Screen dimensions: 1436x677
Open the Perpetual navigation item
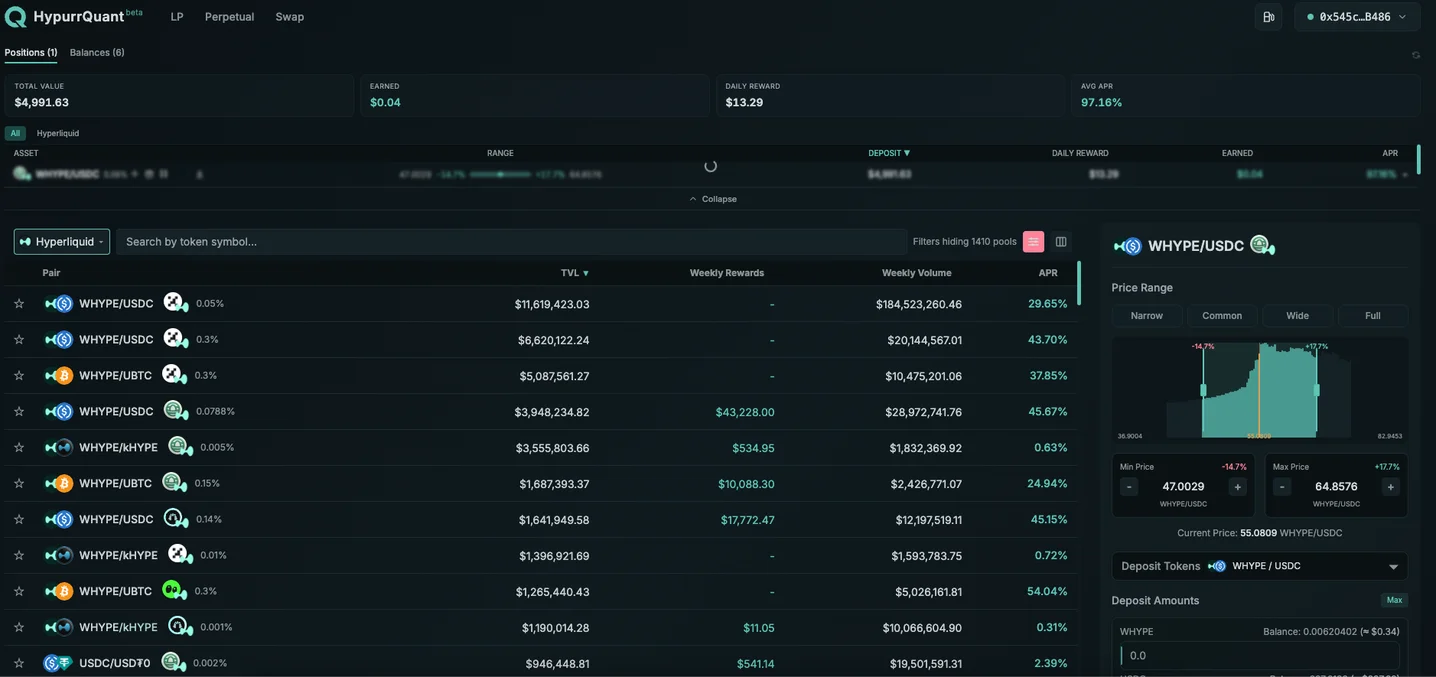pos(229,17)
